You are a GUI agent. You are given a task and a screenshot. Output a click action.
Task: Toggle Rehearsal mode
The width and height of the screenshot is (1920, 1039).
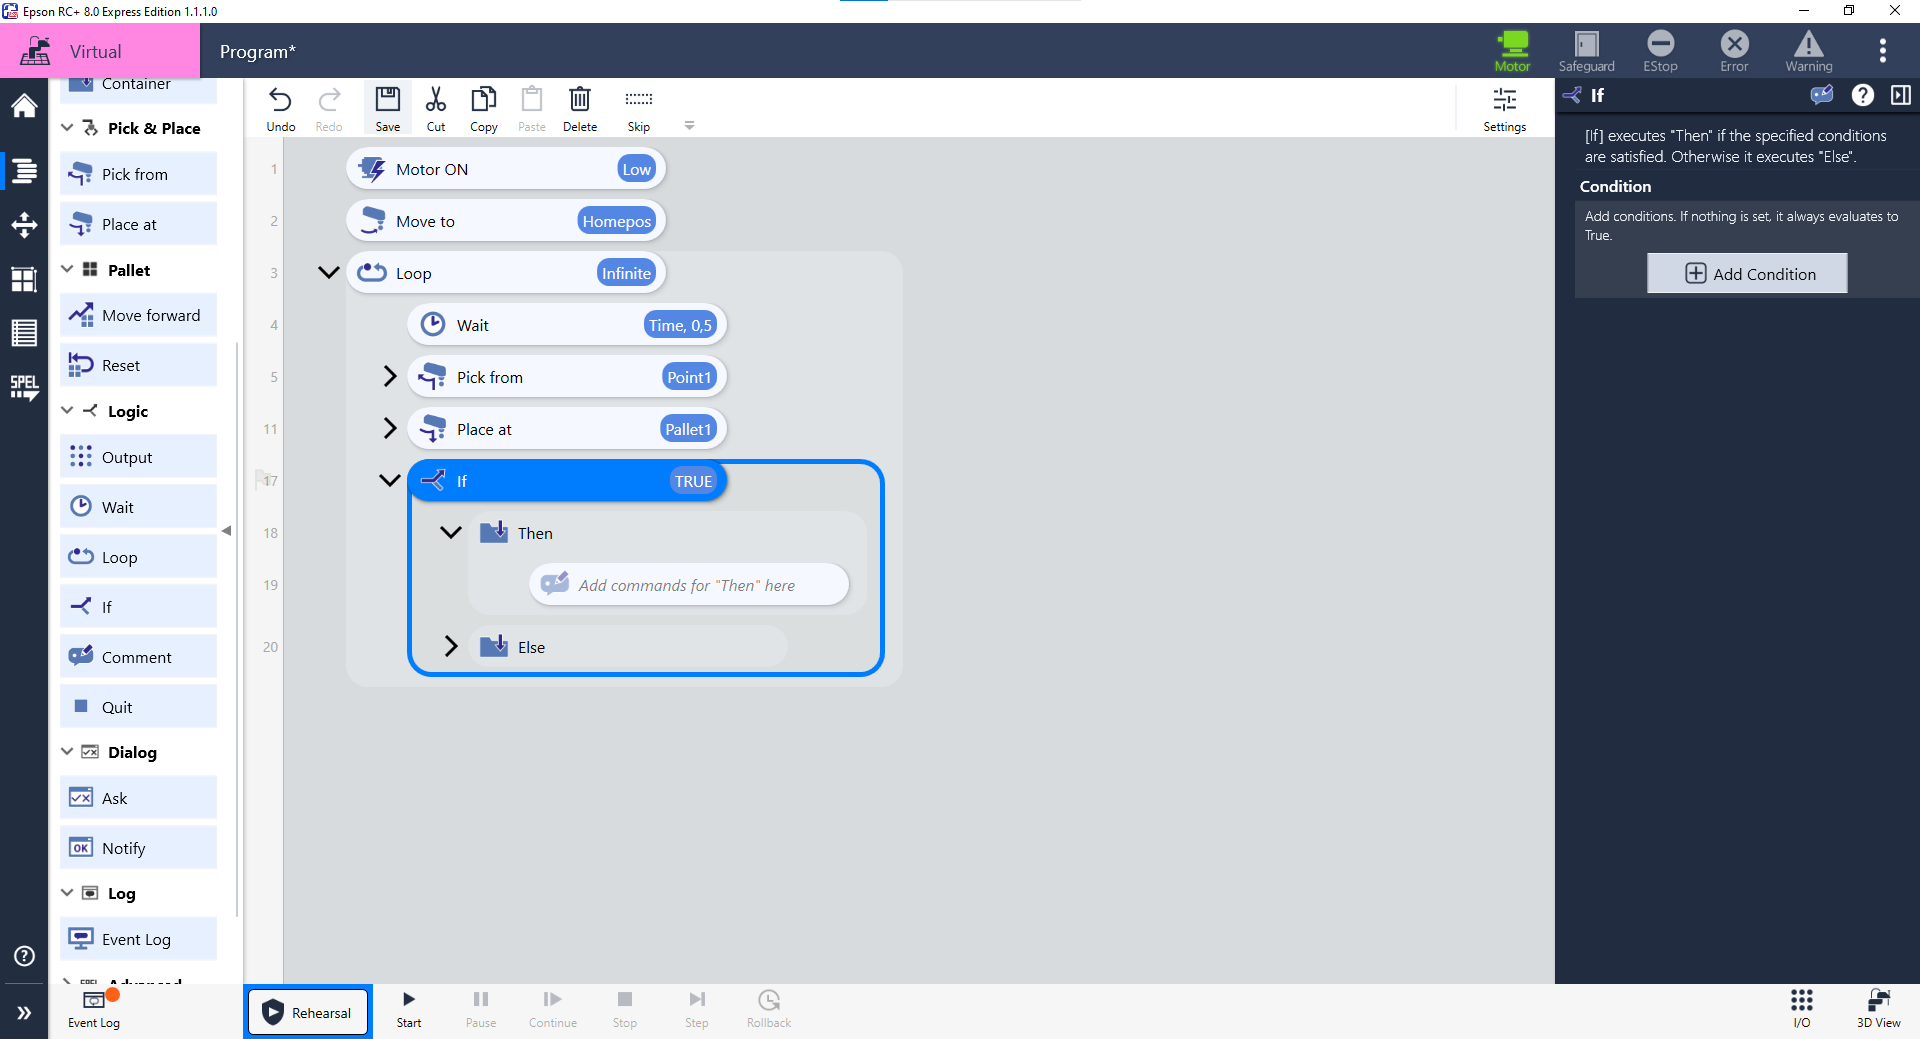pyautogui.click(x=308, y=1012)
